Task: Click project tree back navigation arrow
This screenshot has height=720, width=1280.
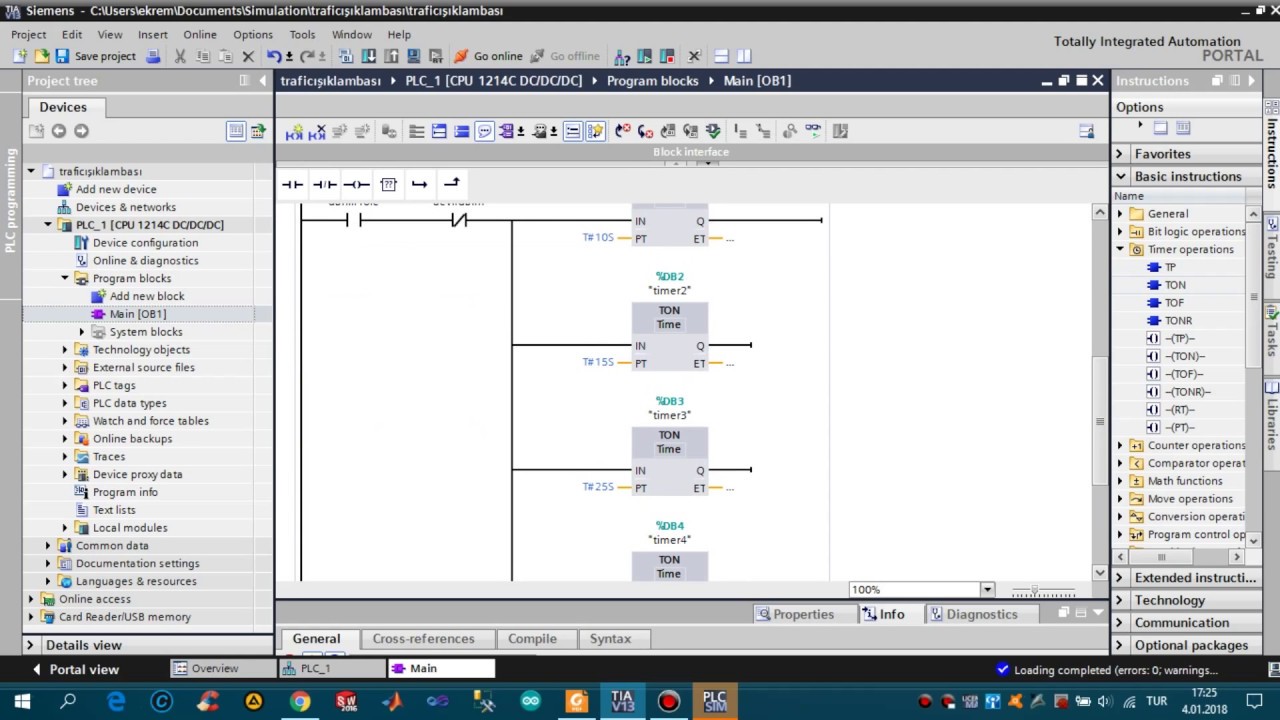Action: pyautogui.click(x=58, y=131)
